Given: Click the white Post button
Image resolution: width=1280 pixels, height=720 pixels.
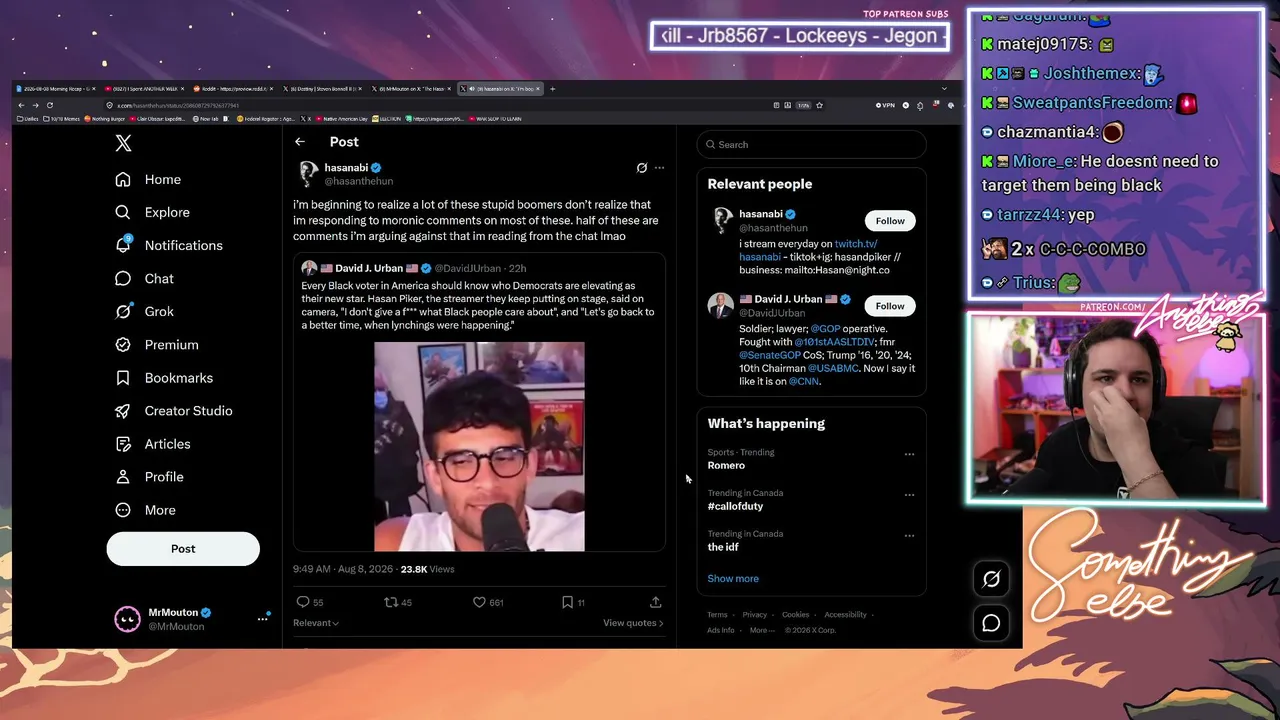Looking at the screenshot, I should [x=183, y=549].
